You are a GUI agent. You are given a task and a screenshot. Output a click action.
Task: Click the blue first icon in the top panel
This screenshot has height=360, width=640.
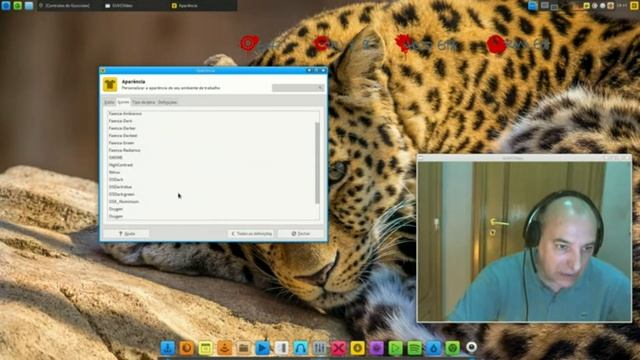(6, 5)
